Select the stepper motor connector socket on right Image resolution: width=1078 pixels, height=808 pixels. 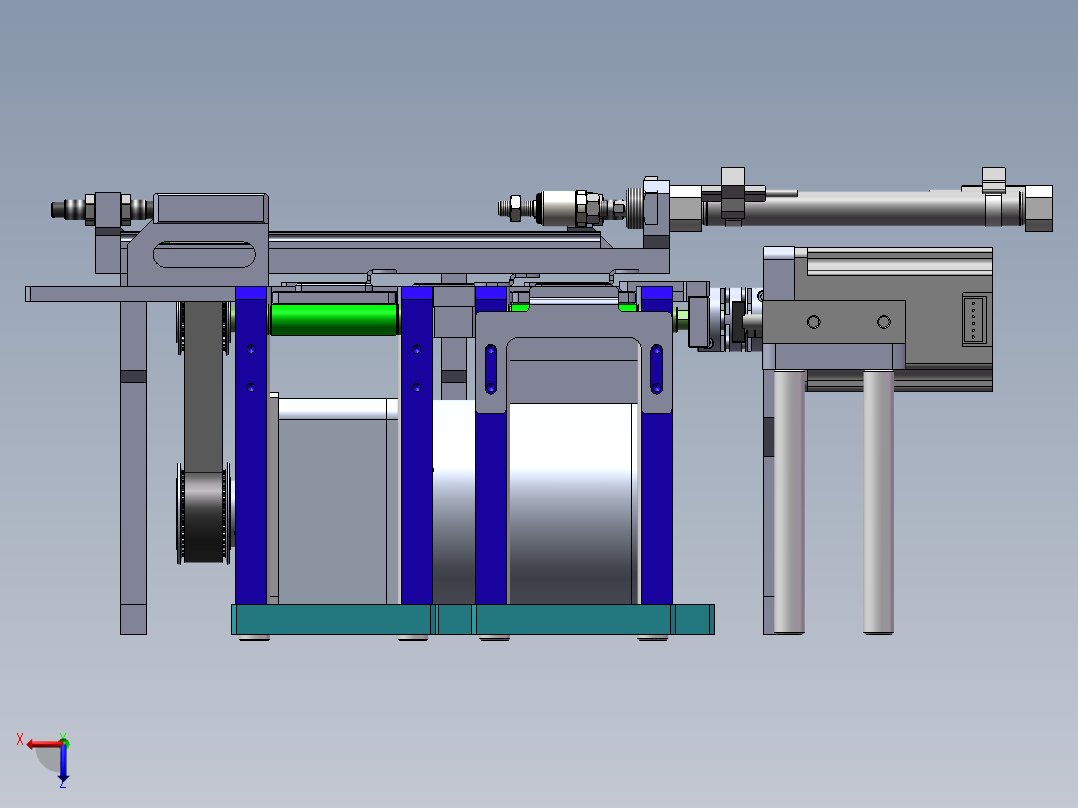[974, 320]
